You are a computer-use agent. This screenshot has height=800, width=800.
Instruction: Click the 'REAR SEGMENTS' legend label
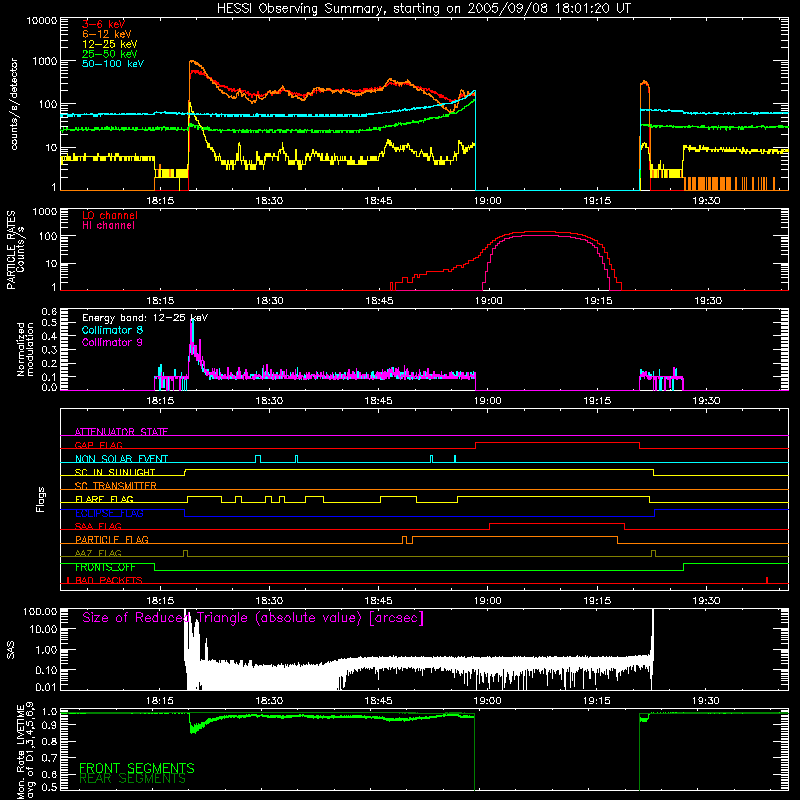pyautogui.click(x=132, y=779)
